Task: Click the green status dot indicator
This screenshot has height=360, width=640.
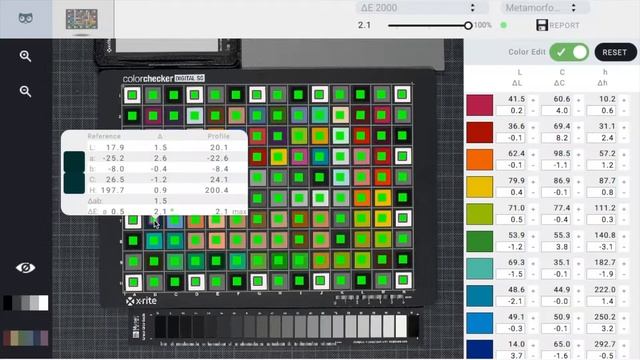Action: [x=504, y=25]
